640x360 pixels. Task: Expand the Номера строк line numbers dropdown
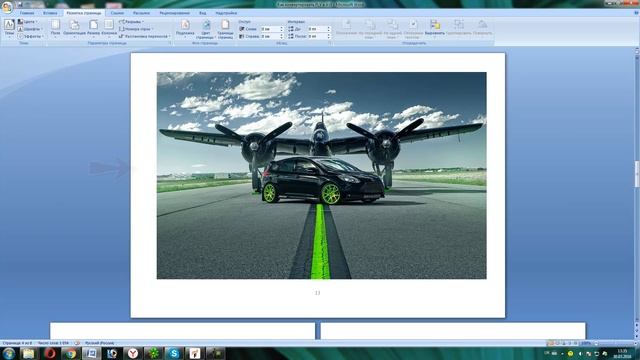pos(136,29)
